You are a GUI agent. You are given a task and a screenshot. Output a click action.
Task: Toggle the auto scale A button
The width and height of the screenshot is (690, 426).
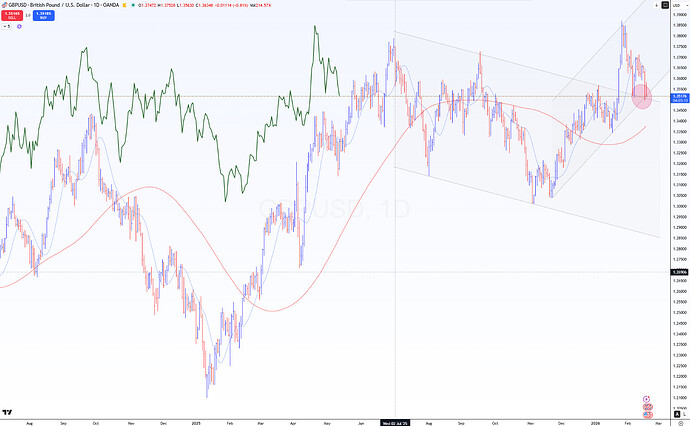coord(677,414)
